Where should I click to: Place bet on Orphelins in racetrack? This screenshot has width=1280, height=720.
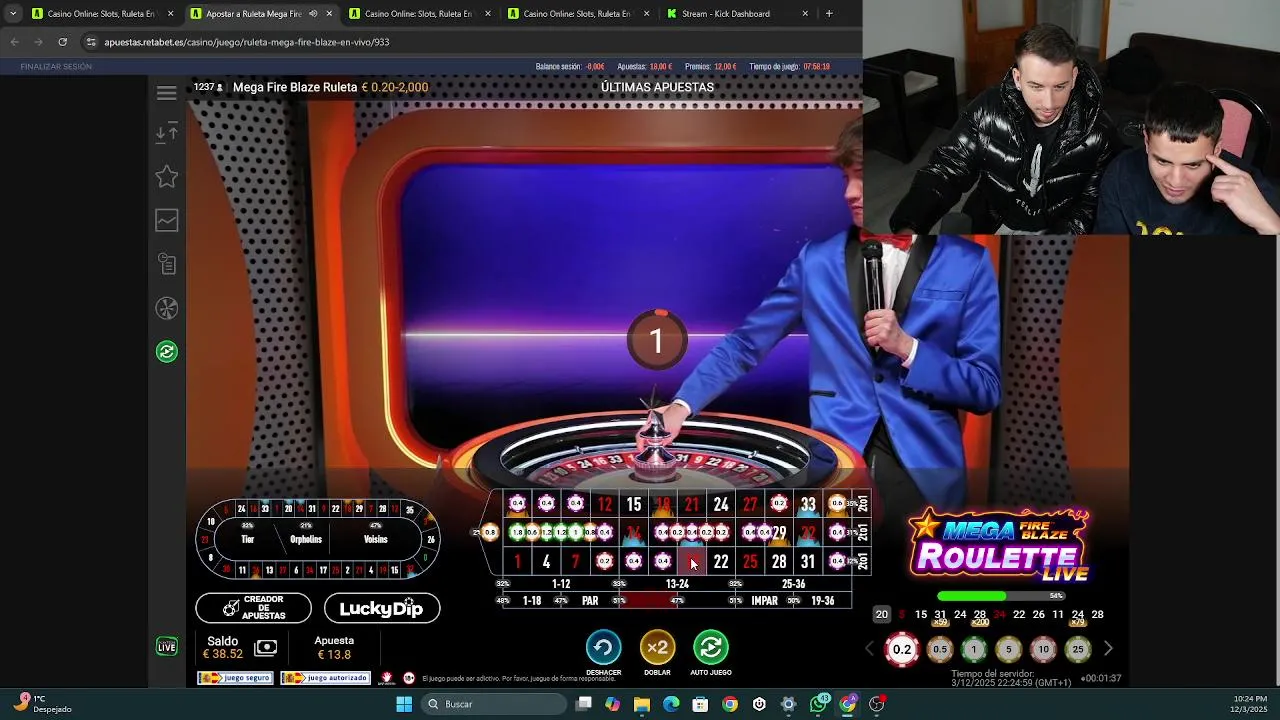(x=306, y=539)
